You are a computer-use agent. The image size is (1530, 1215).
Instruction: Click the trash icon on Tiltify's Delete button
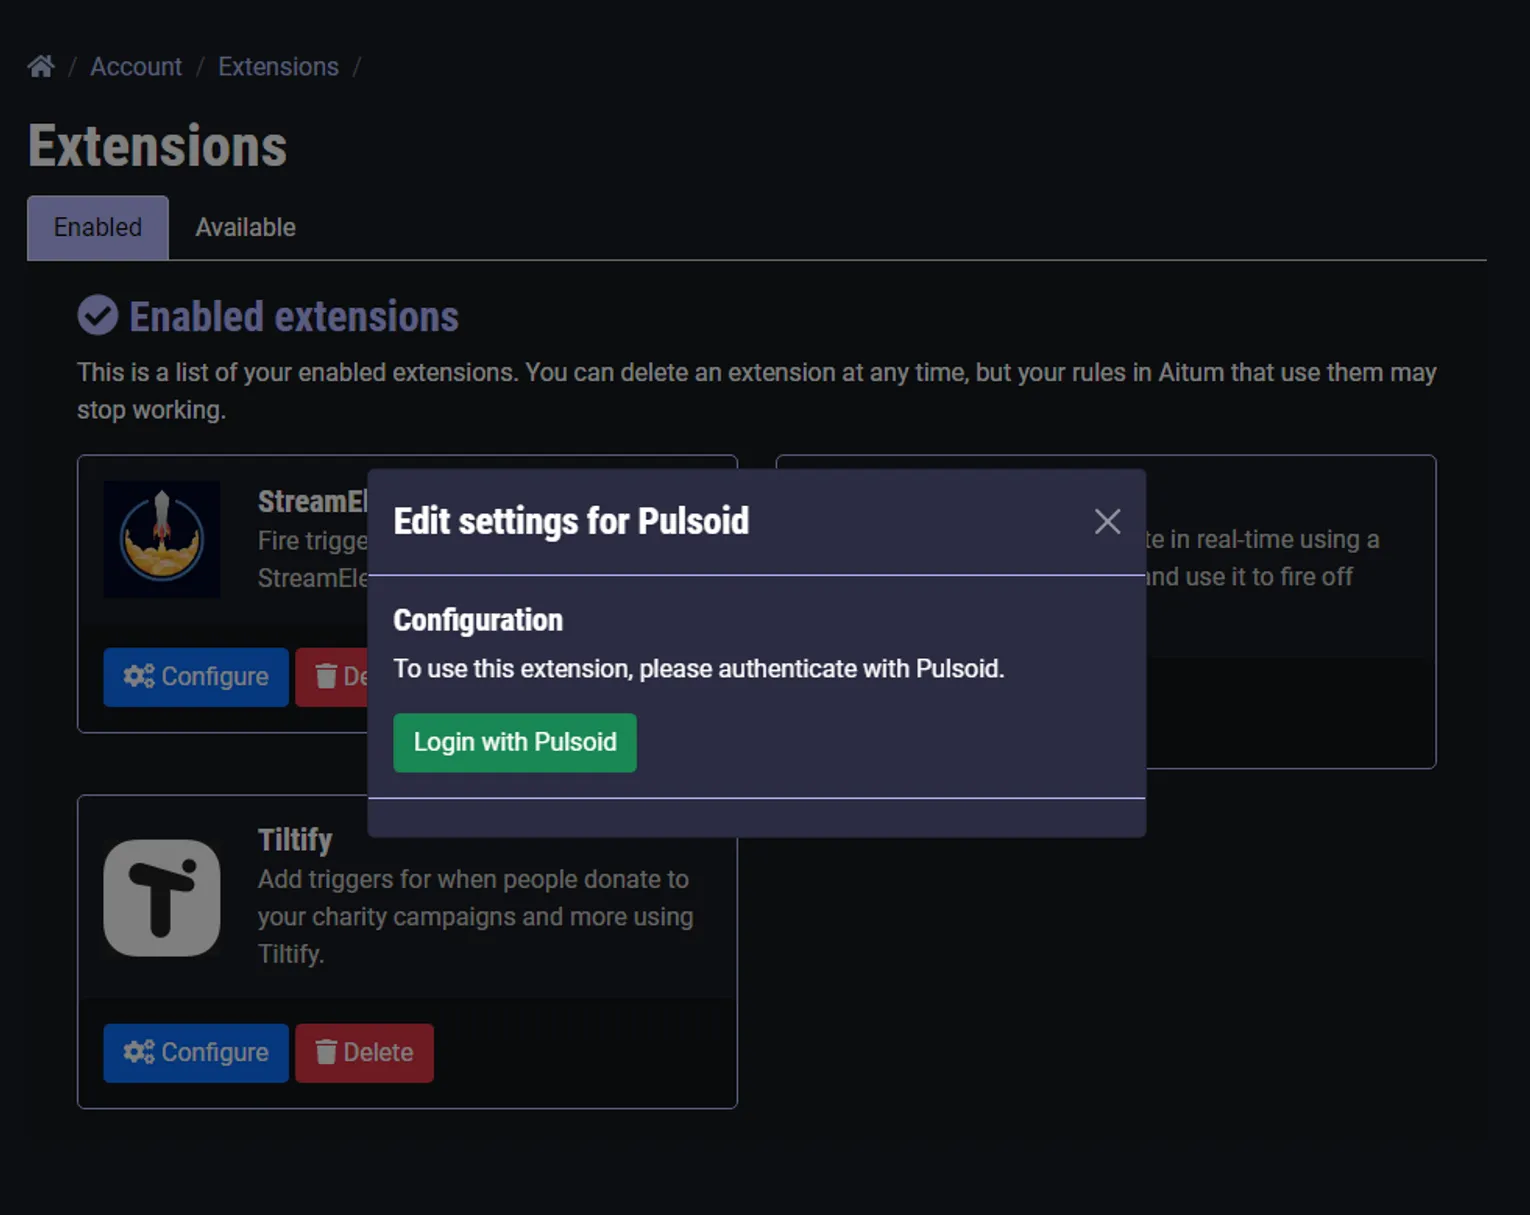326,1052
